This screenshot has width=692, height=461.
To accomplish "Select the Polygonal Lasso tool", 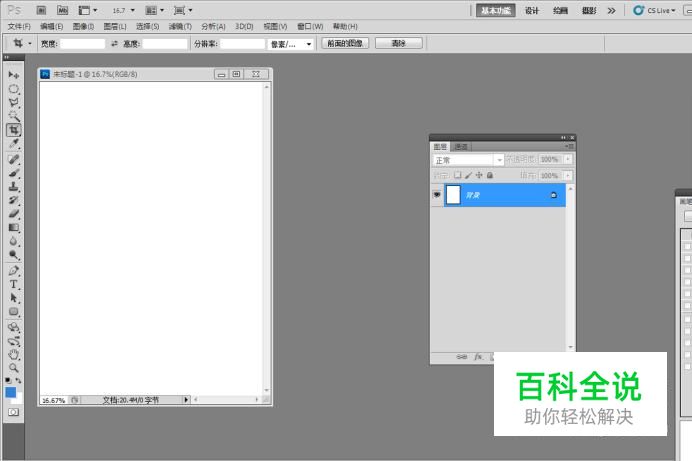I will [x=14, y=102].
